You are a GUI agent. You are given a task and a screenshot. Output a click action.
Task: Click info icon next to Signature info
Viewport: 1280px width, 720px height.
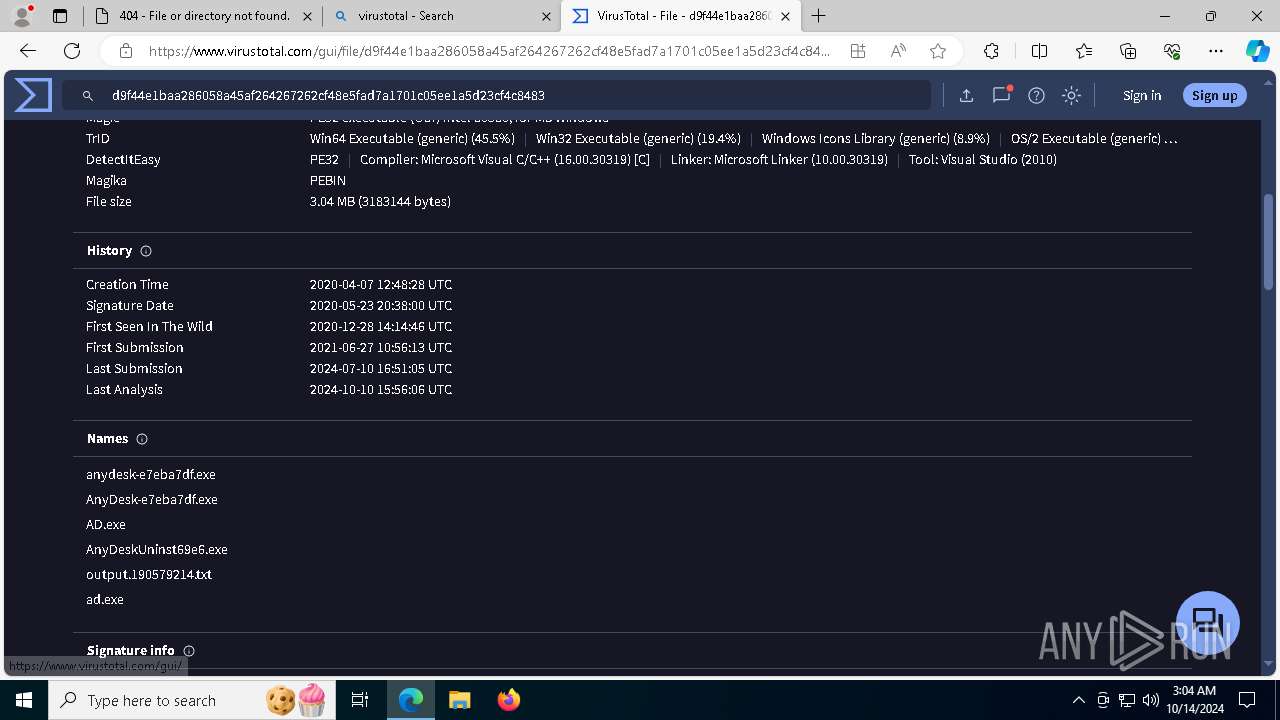point(189,651)
